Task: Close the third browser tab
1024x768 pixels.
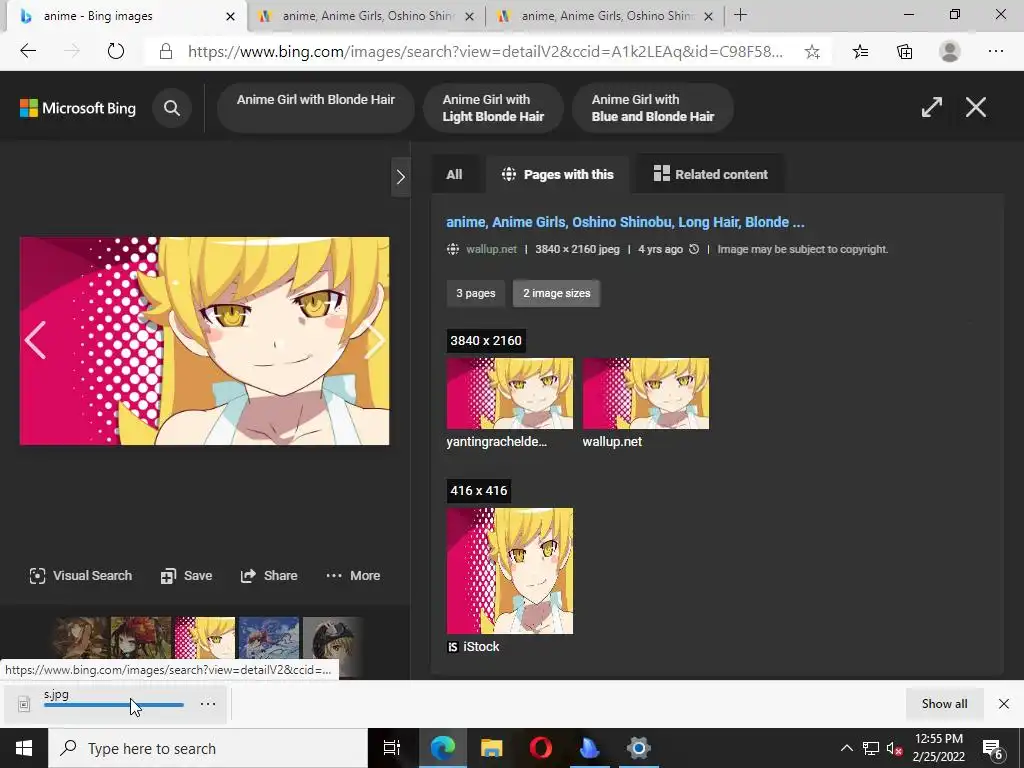Action: pyautogui.click(x=708, y=16)
